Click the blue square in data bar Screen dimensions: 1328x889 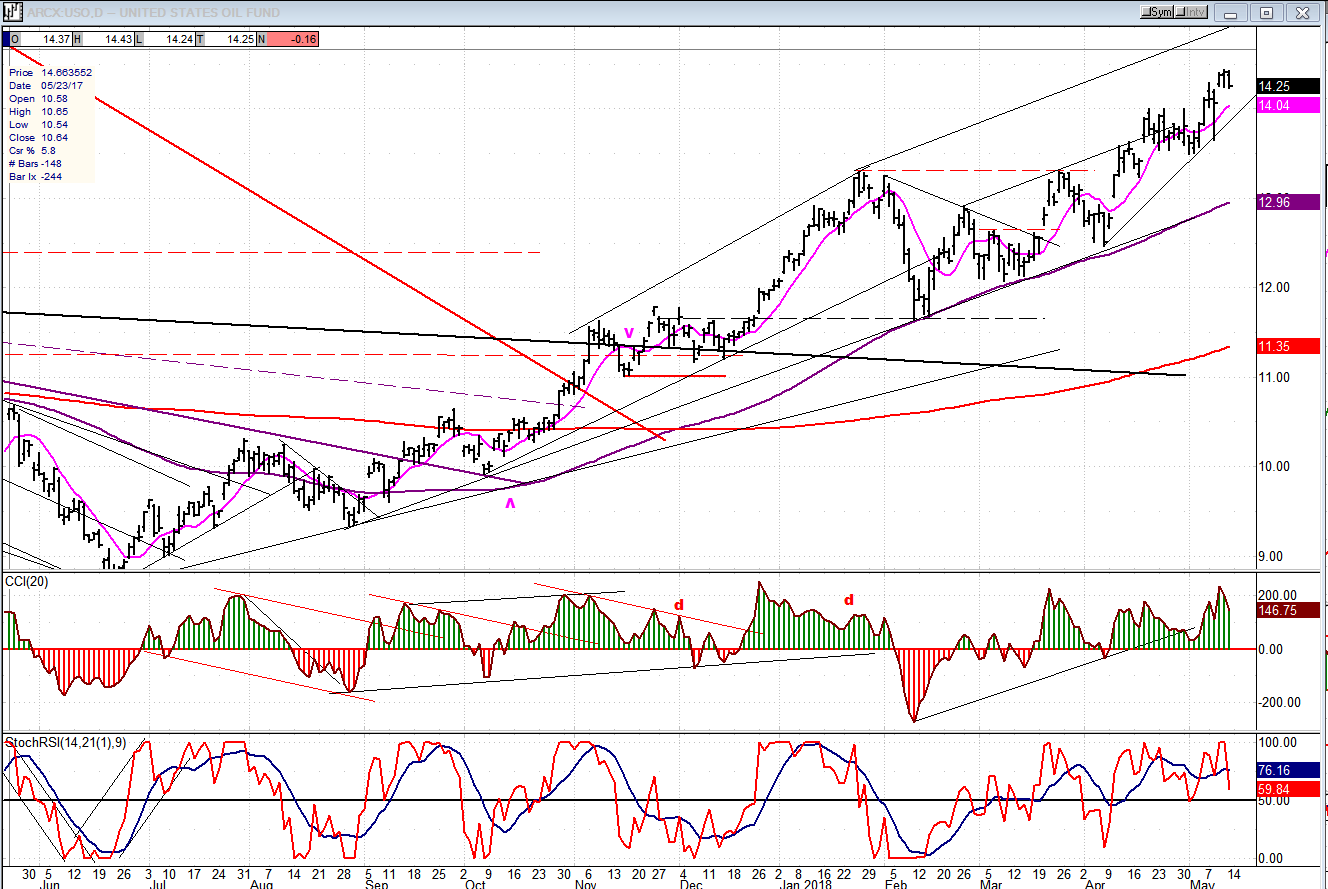(x=5, y=39)
